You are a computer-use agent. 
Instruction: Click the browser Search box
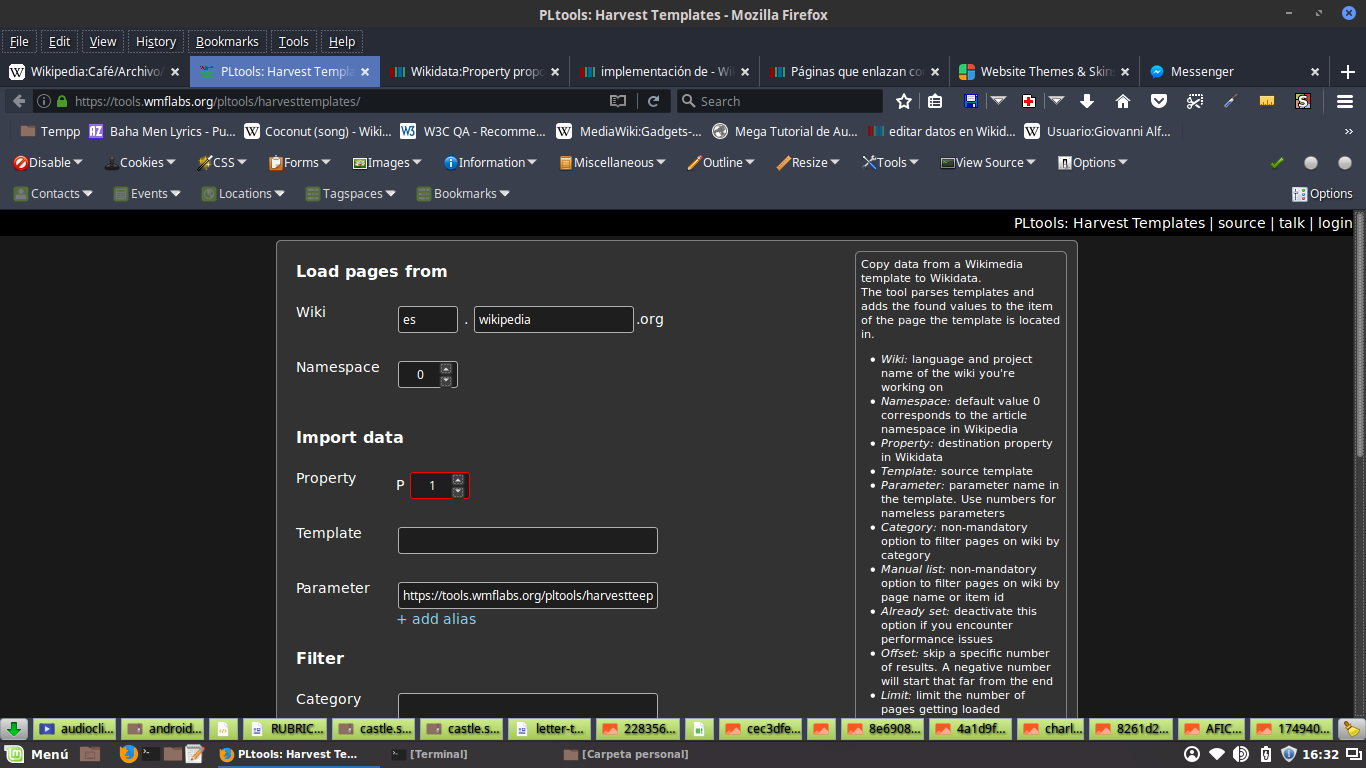[x=780, y=101]
